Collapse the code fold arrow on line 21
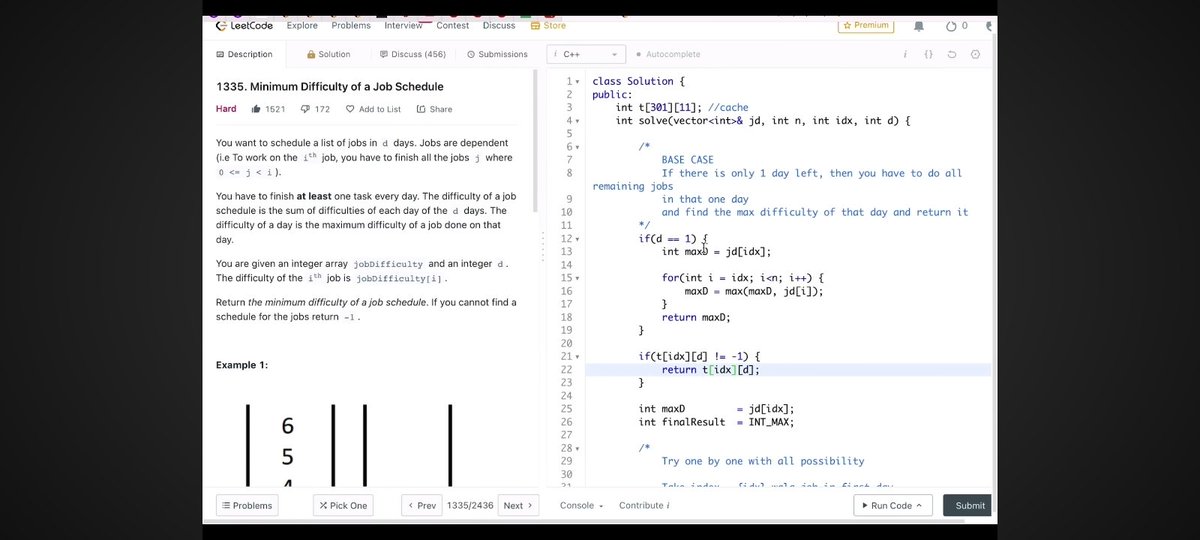This screenshot has width=1200, height=540. pyautogui.click(x=577, y=356)
